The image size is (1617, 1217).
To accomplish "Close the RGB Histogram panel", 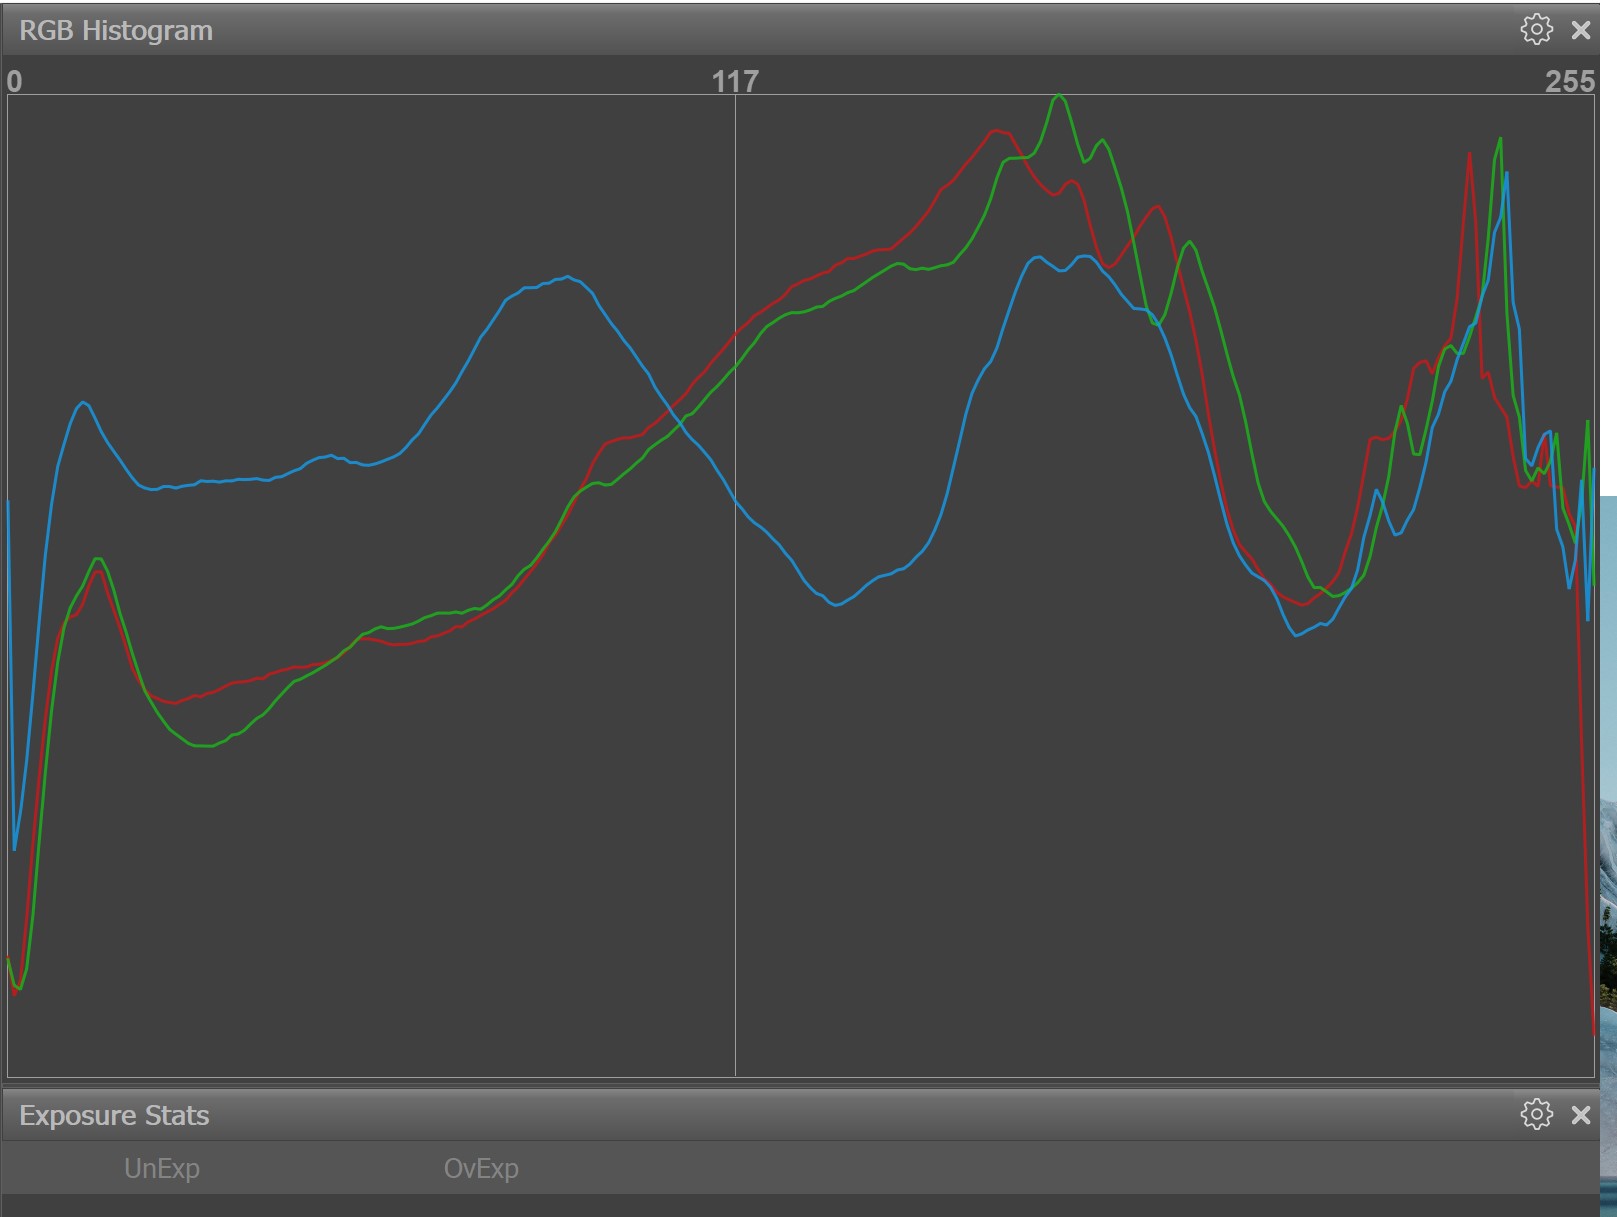I will tap(1581, 30).
